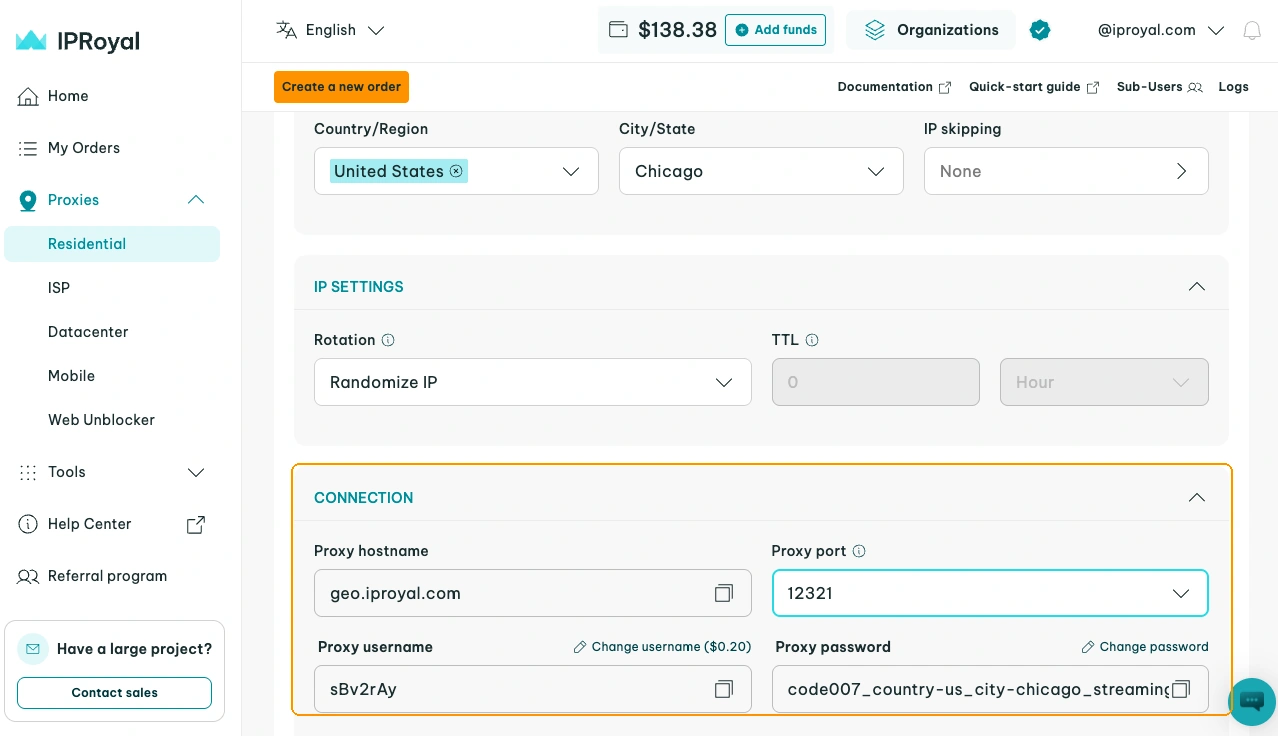Image resolution: width=1278 pixels, height=736 pixels.
Task: Open the Logs link
Action: click(1233, 87)
